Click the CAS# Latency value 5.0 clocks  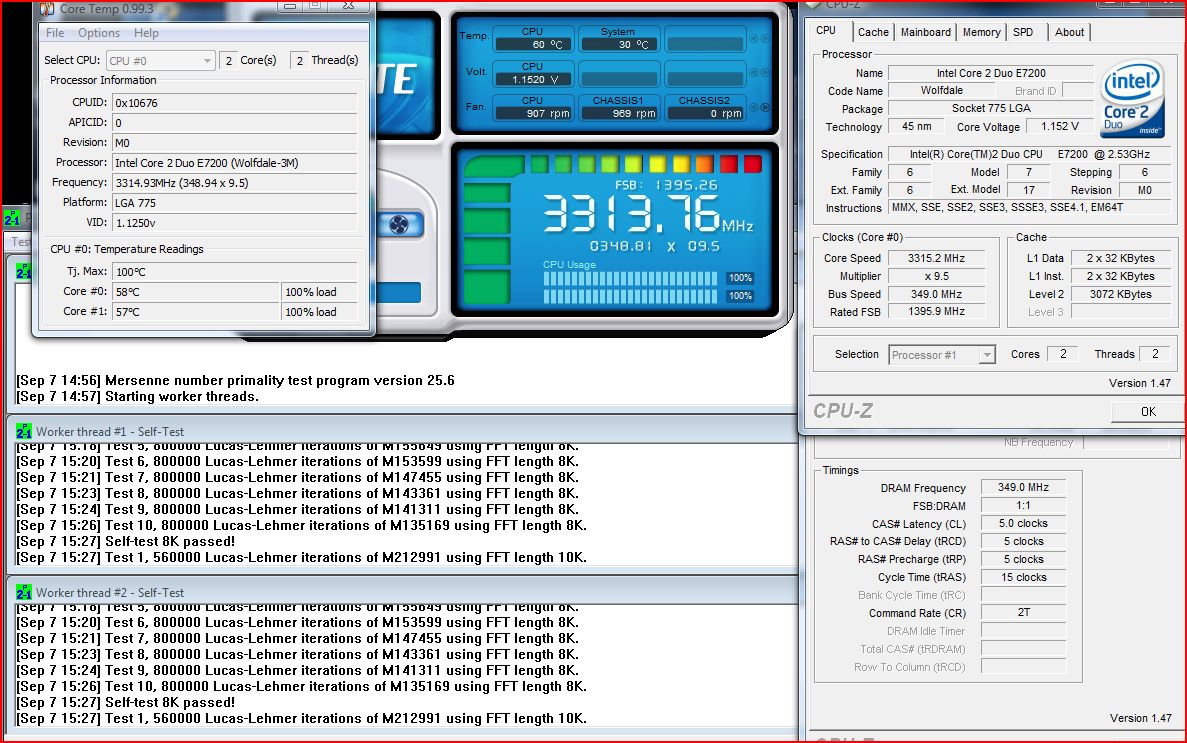click(x=1023, y=523)
